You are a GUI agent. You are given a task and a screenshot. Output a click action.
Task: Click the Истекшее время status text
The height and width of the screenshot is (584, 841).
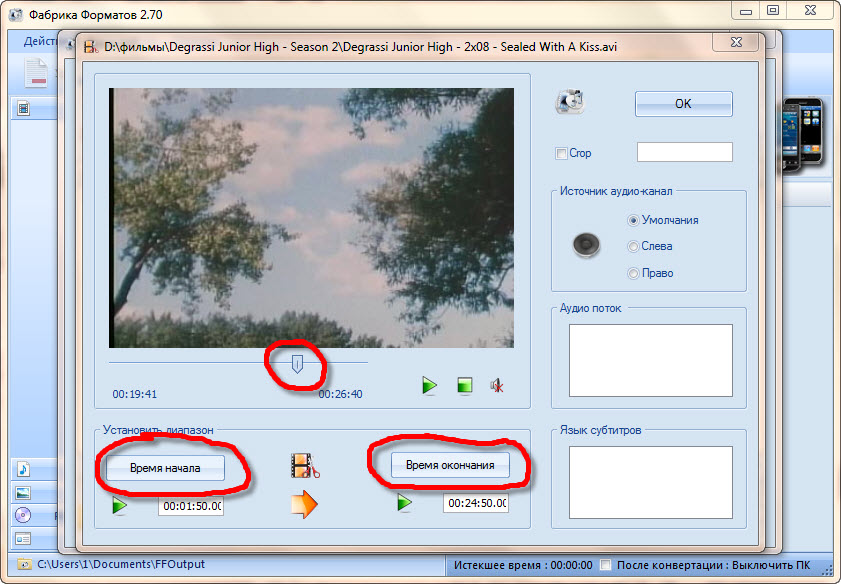(x=523, y=565)
